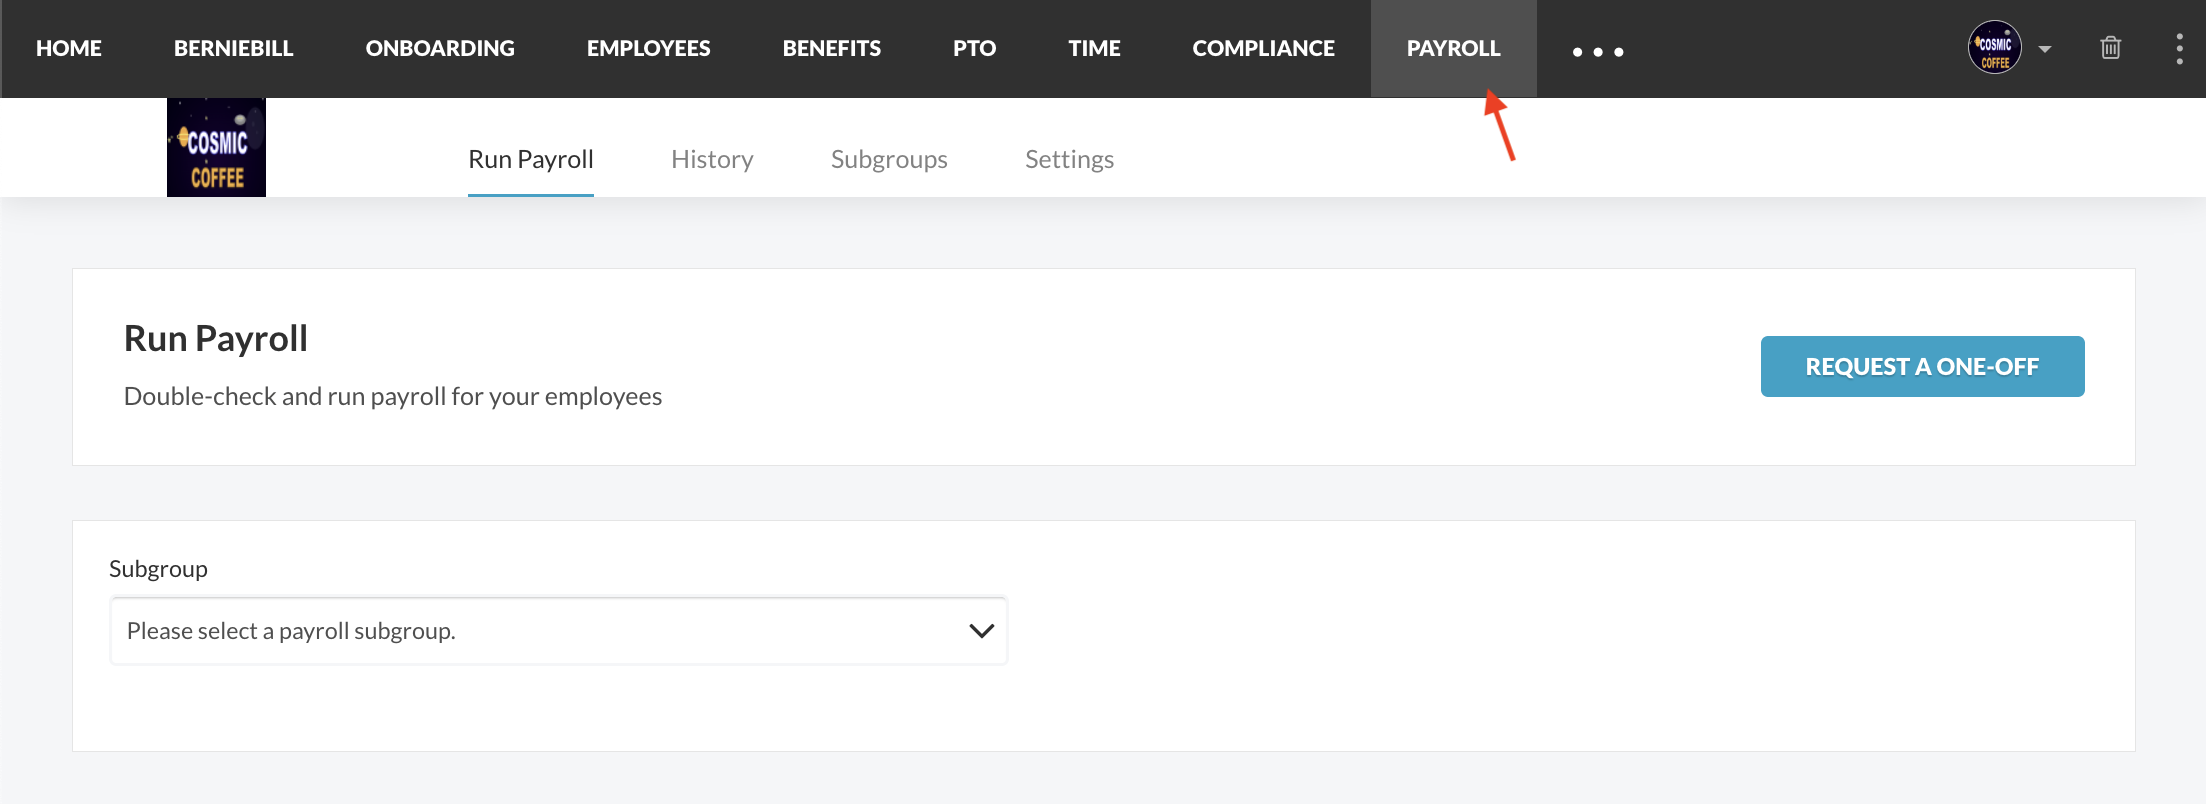Screen dimensions: 2206x804
Task: Click the square Cosmic Coffee company logo
Action: pos(216,147)
